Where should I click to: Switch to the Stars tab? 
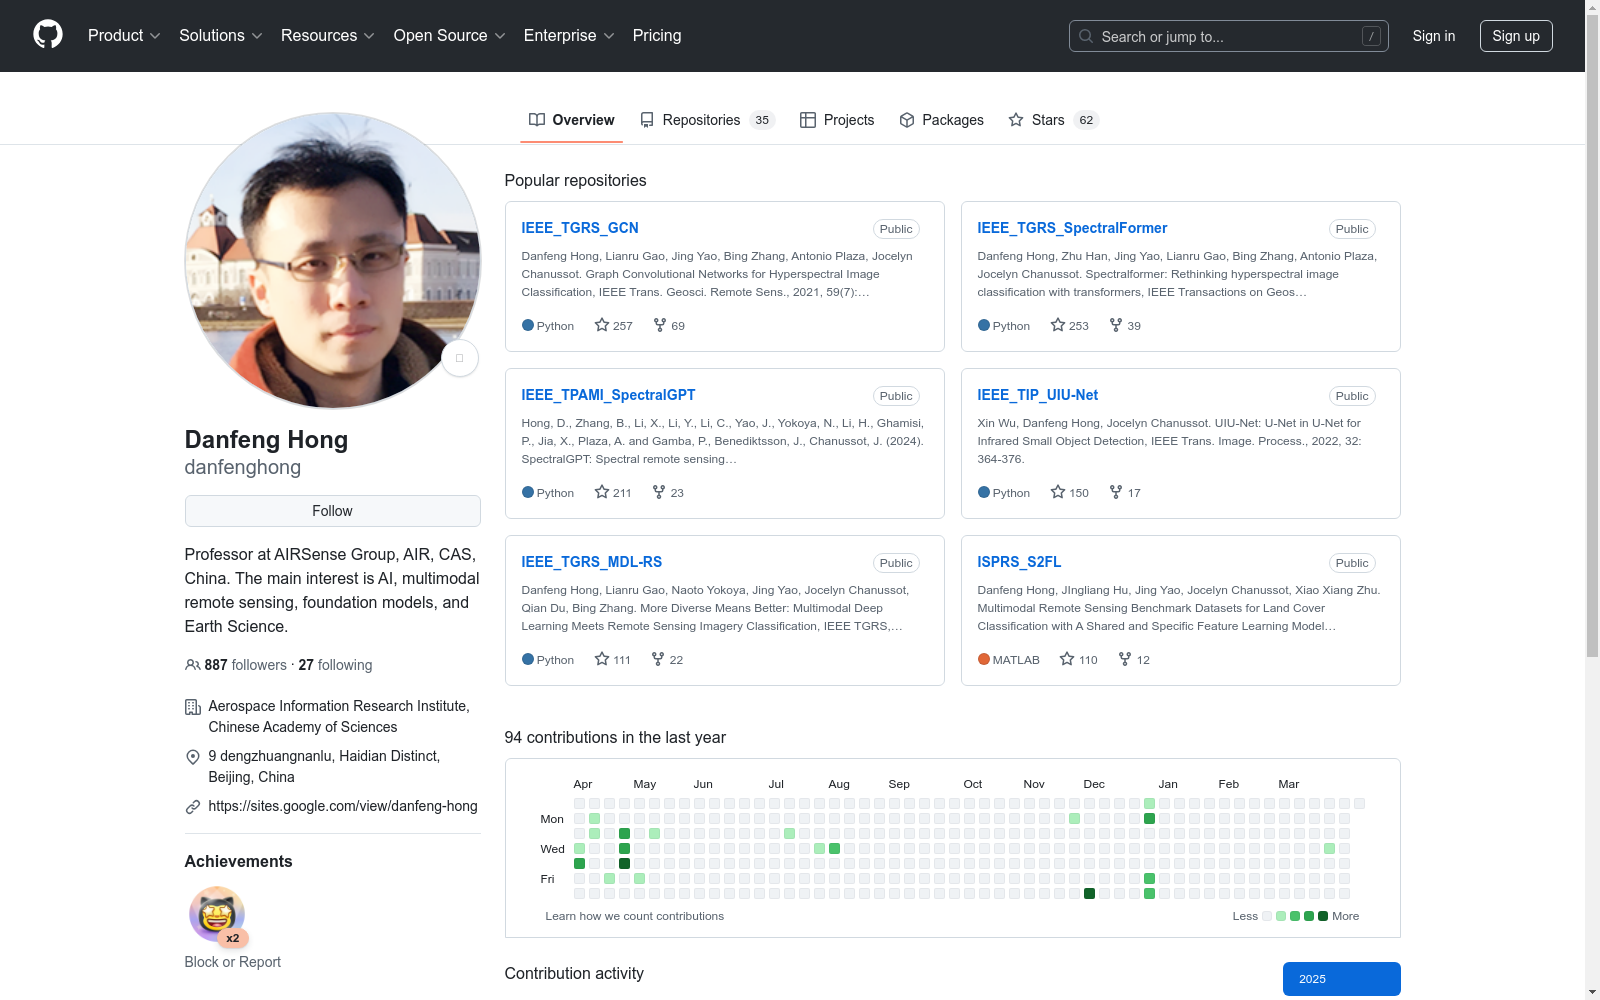pos(1054,120)
